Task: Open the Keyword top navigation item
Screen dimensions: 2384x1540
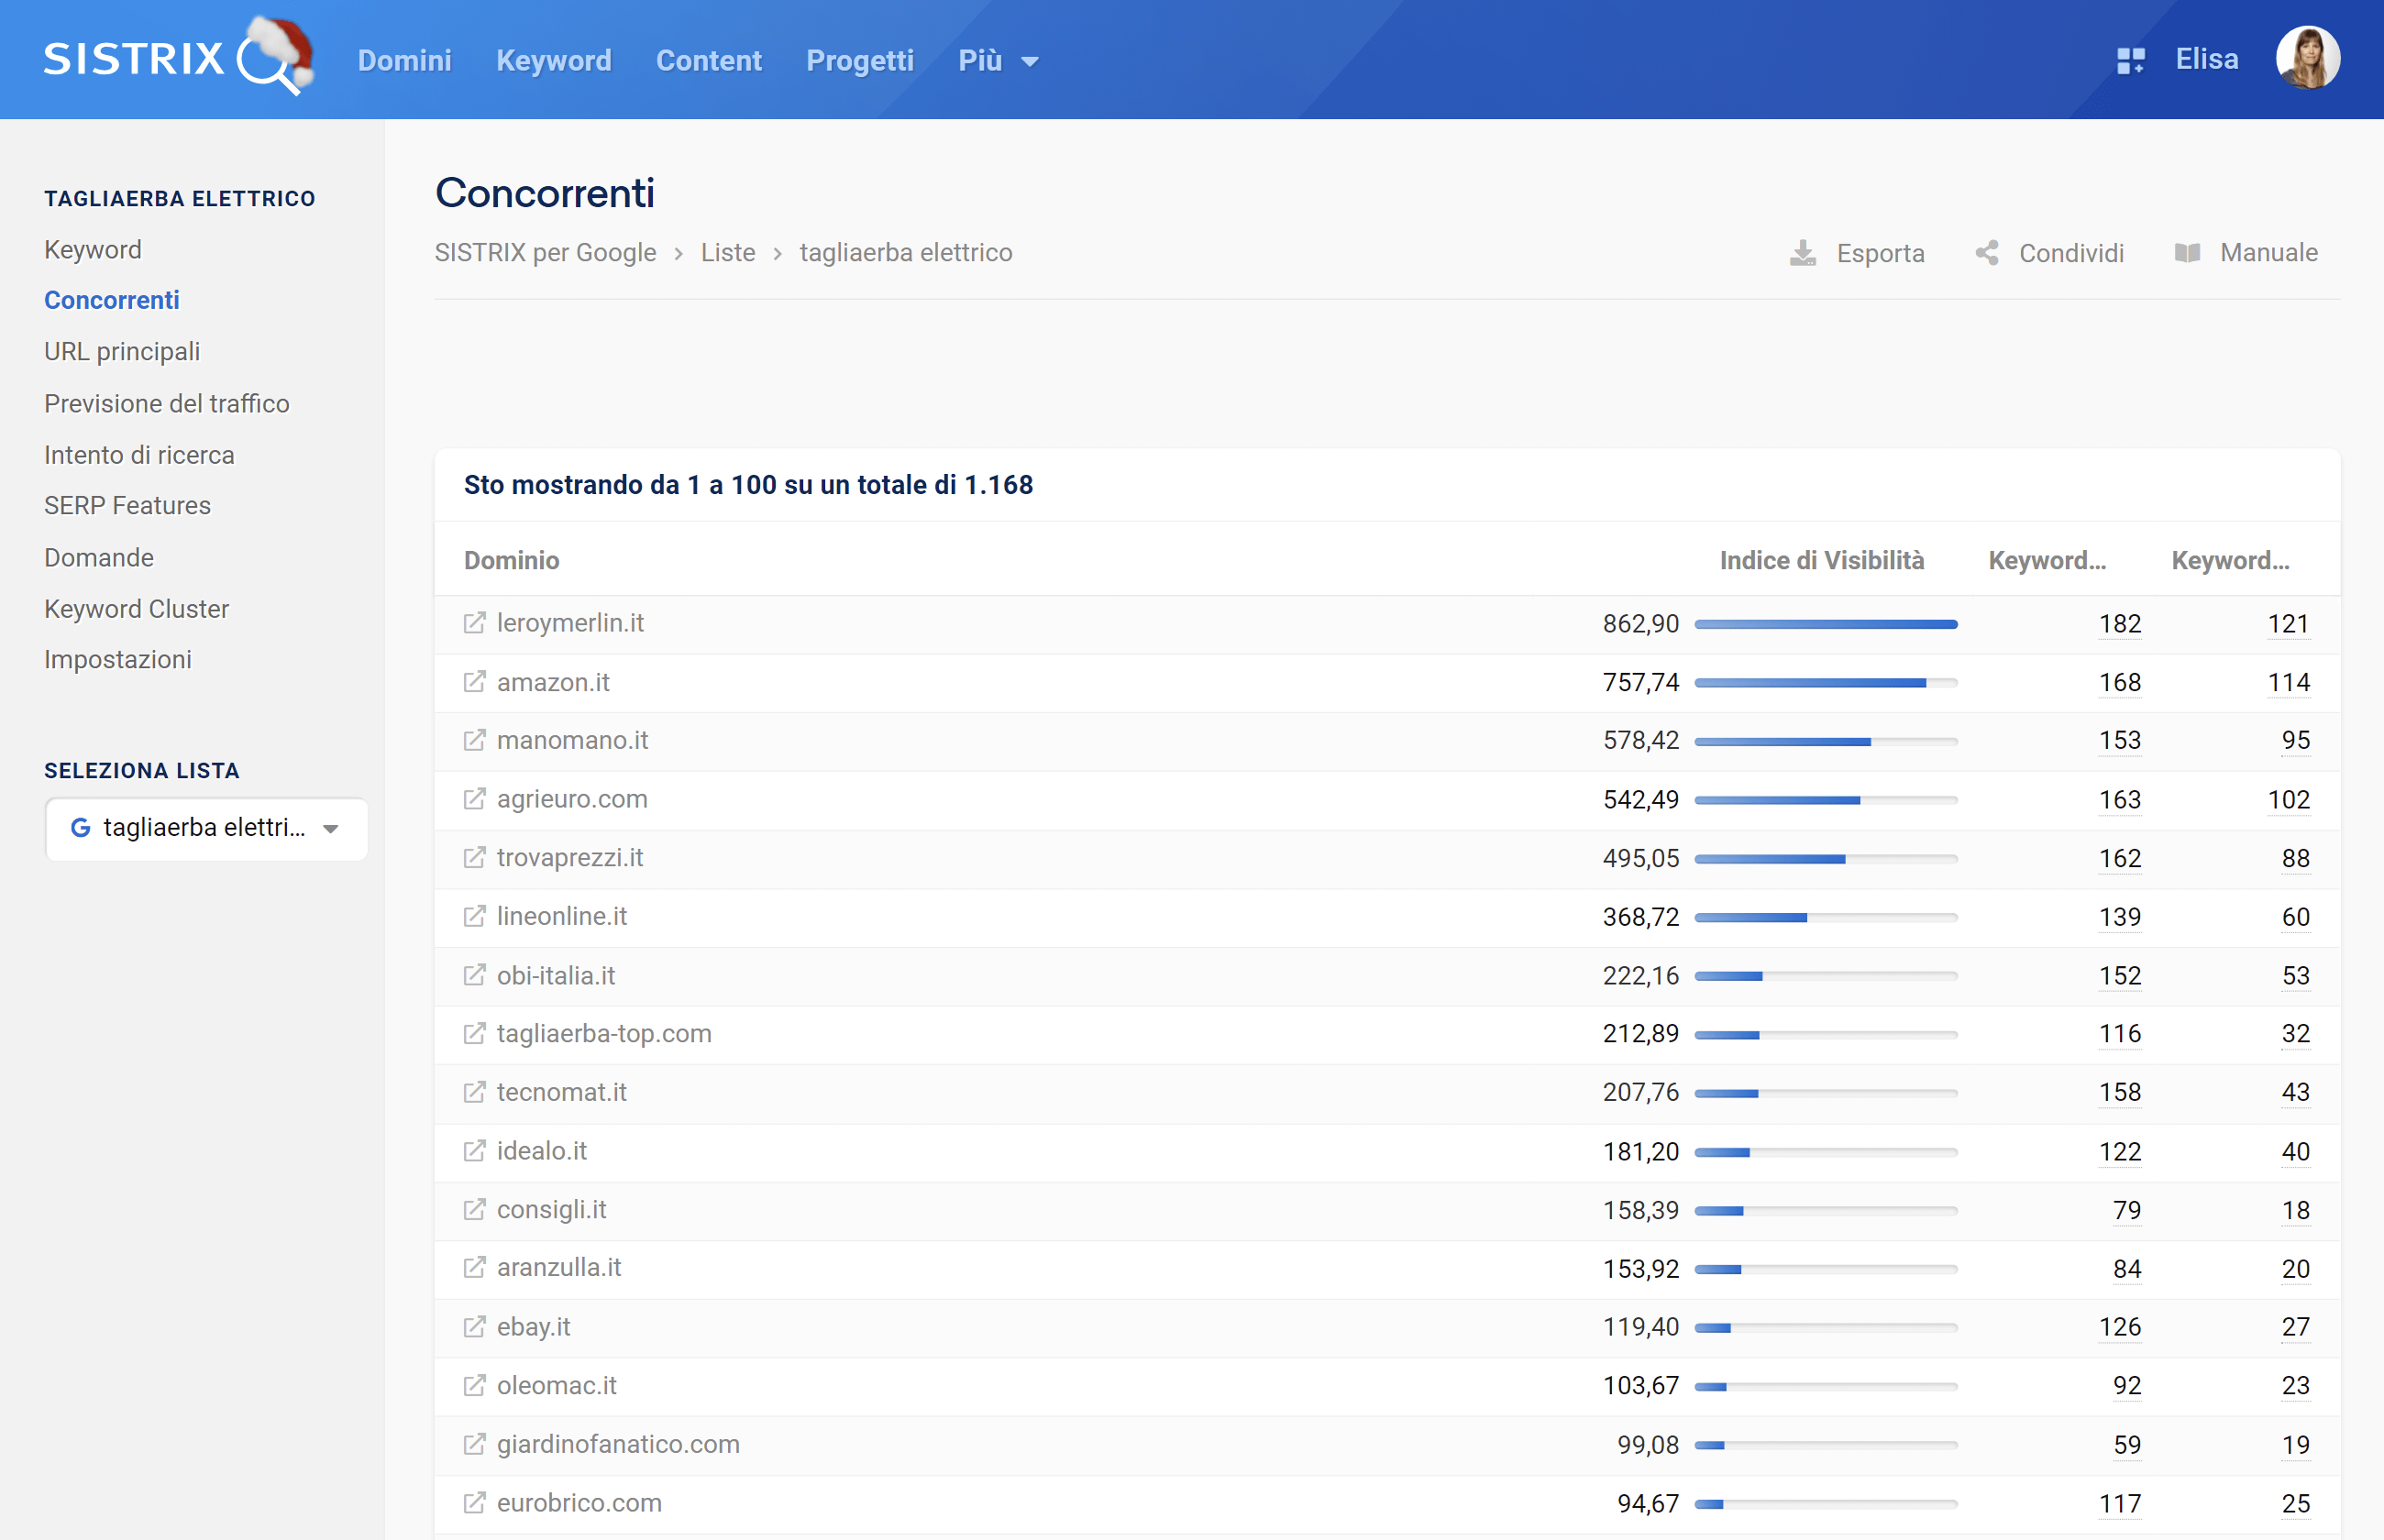Action: pyautogui.click(x=553, y=61)
